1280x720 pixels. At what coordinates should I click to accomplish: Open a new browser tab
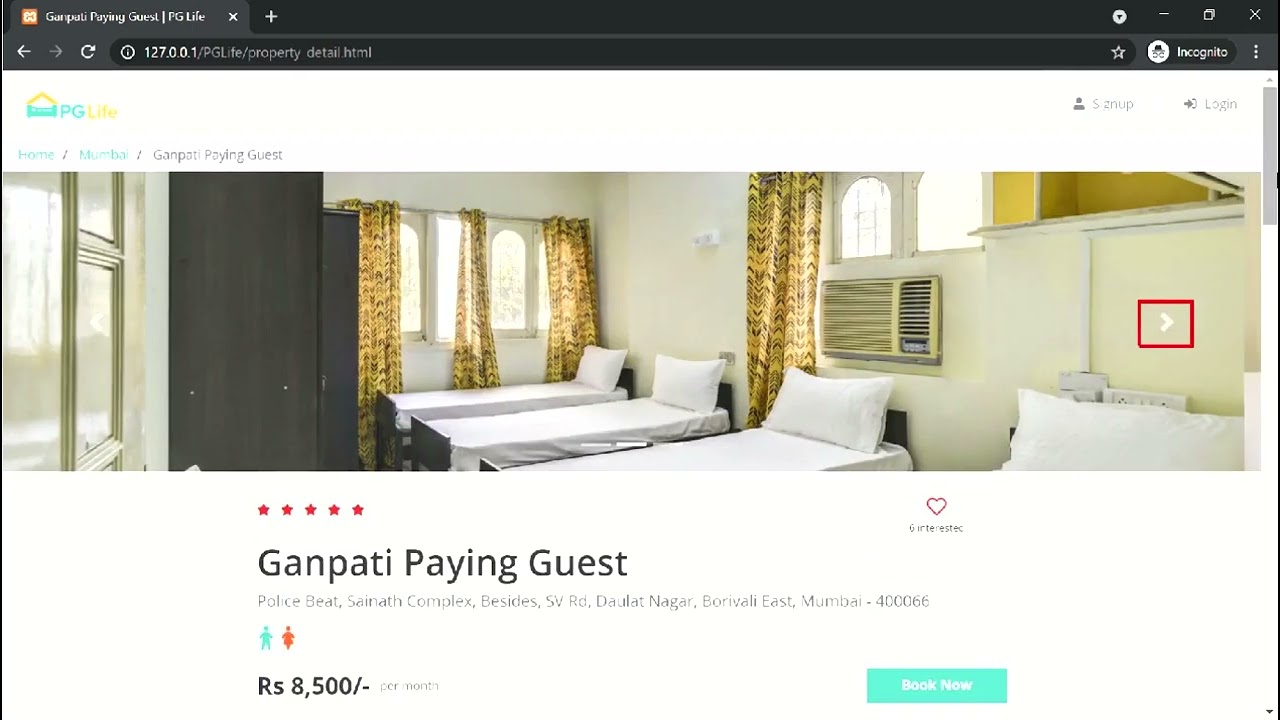(x=271, y=16)
